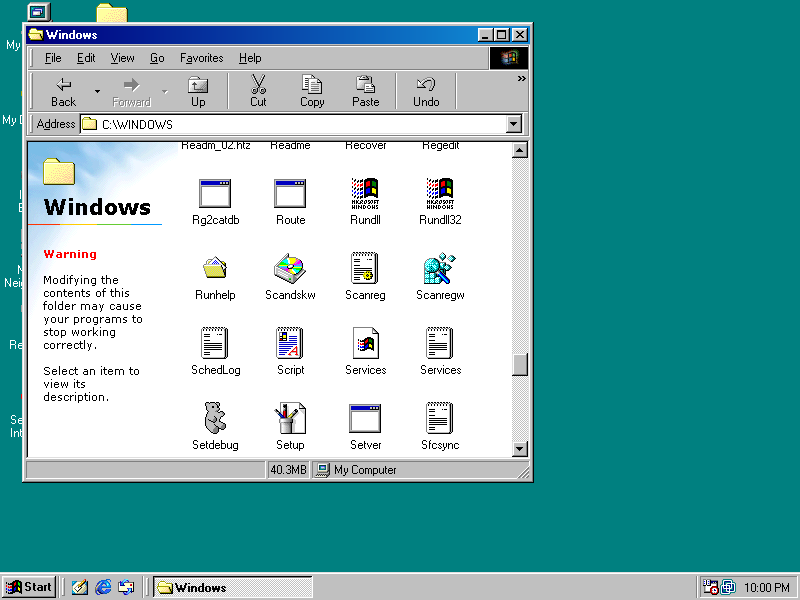Open the address bar dropdown

click(x=513, y=124)
